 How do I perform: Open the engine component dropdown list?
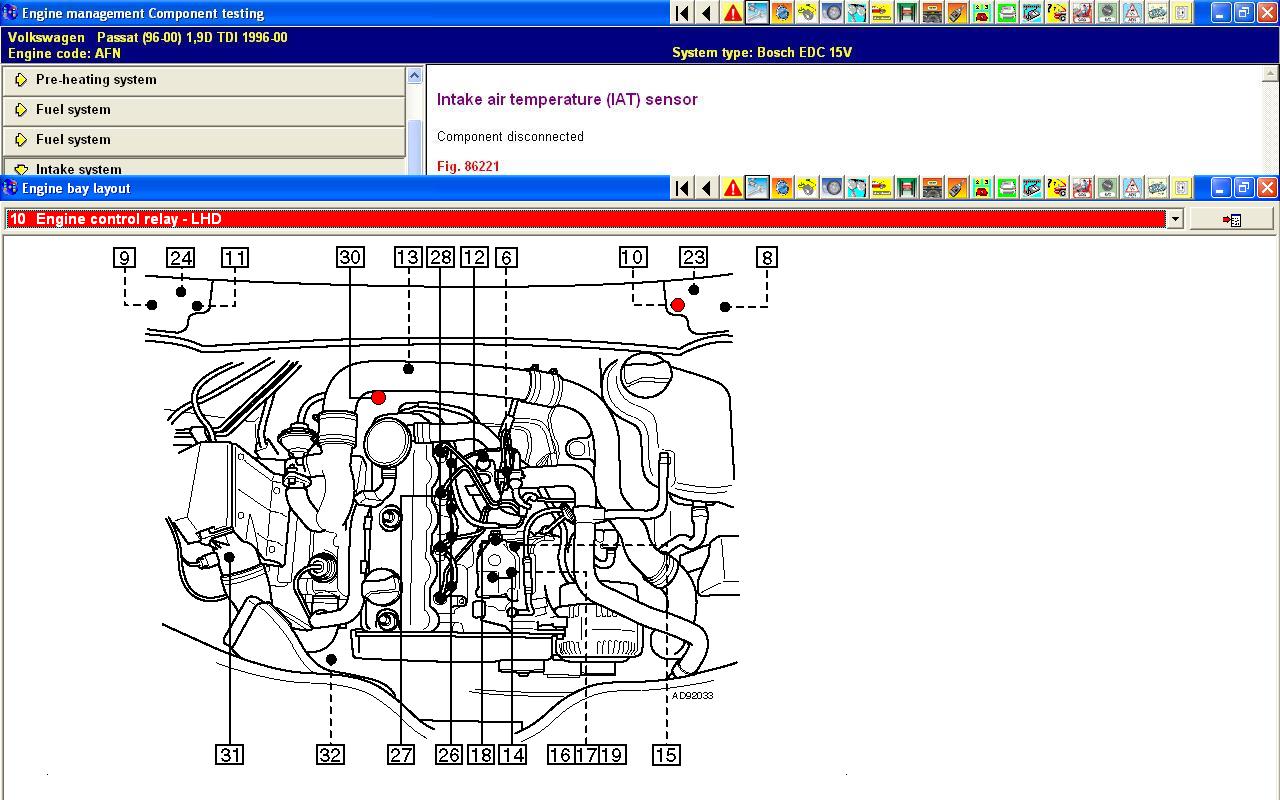tap(1175, 219)
